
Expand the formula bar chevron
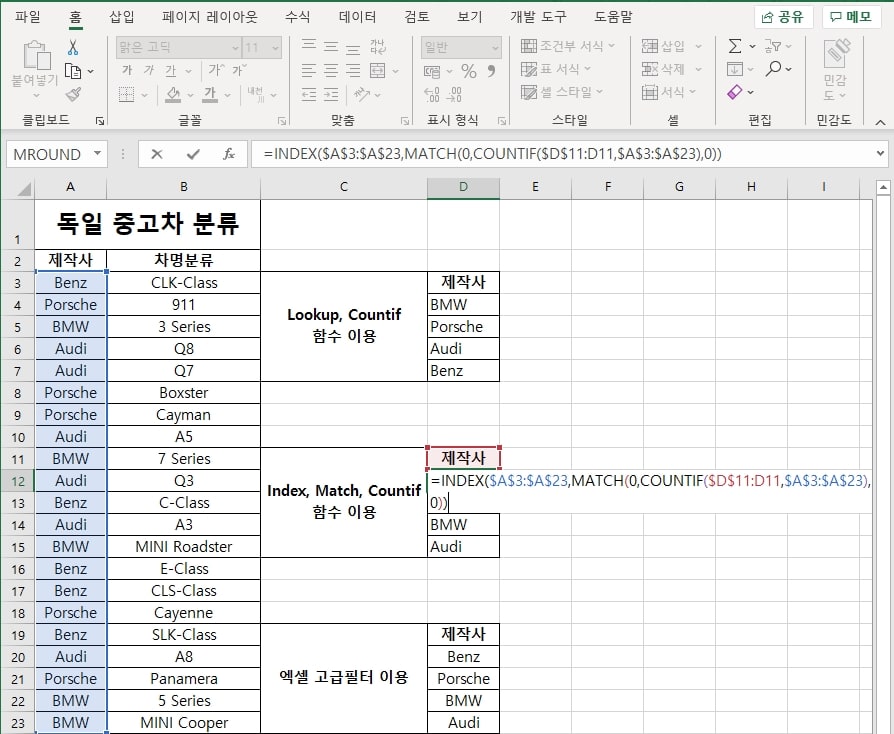(x=882, y=153)
